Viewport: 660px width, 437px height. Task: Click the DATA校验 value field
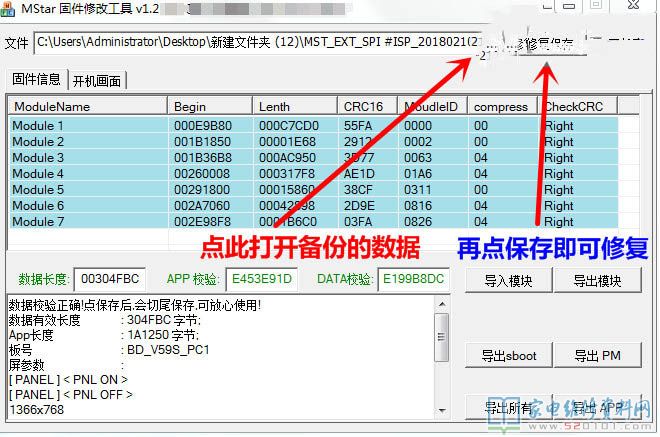click(411, 280)
